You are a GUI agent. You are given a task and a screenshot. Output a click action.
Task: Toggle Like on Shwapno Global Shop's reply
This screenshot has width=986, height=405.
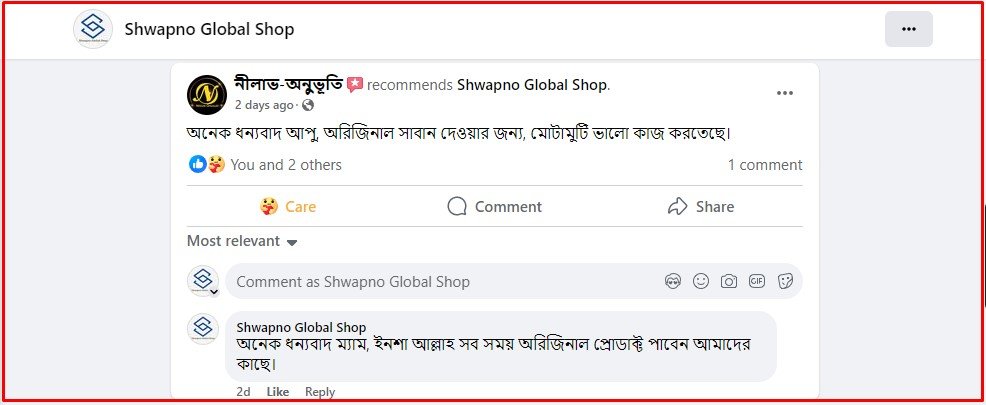[x=277, y=392]
